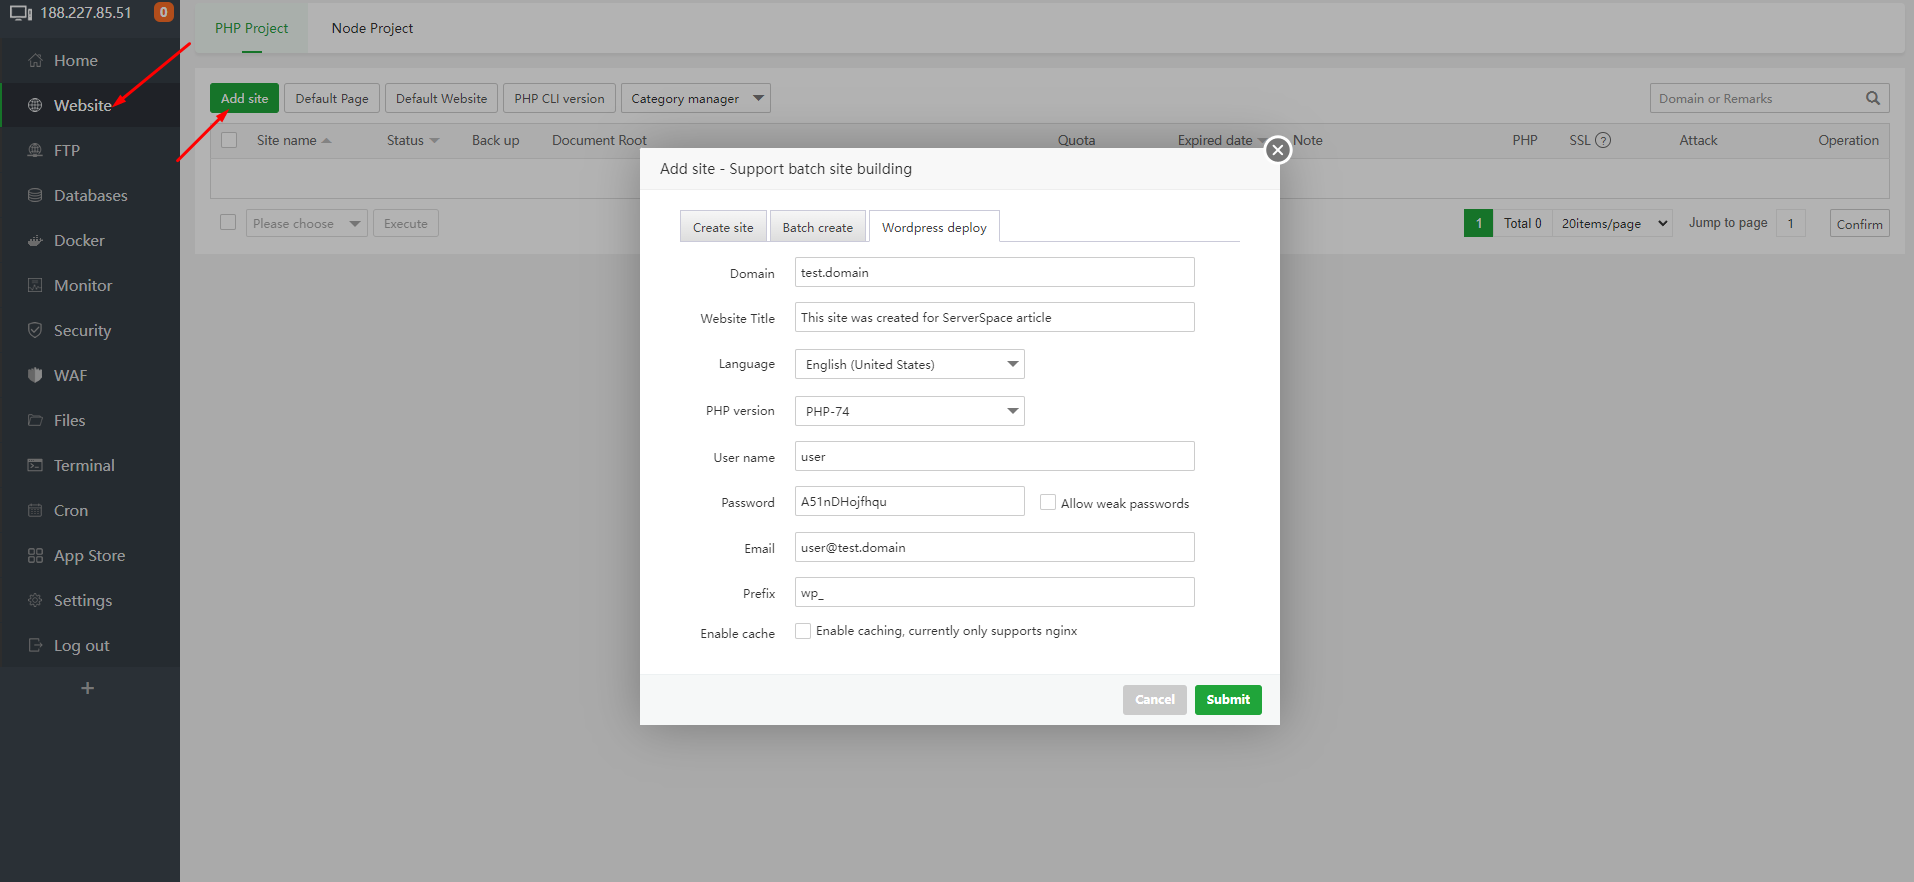
Task: Click the Cron calendar icon
Action: 35,510
